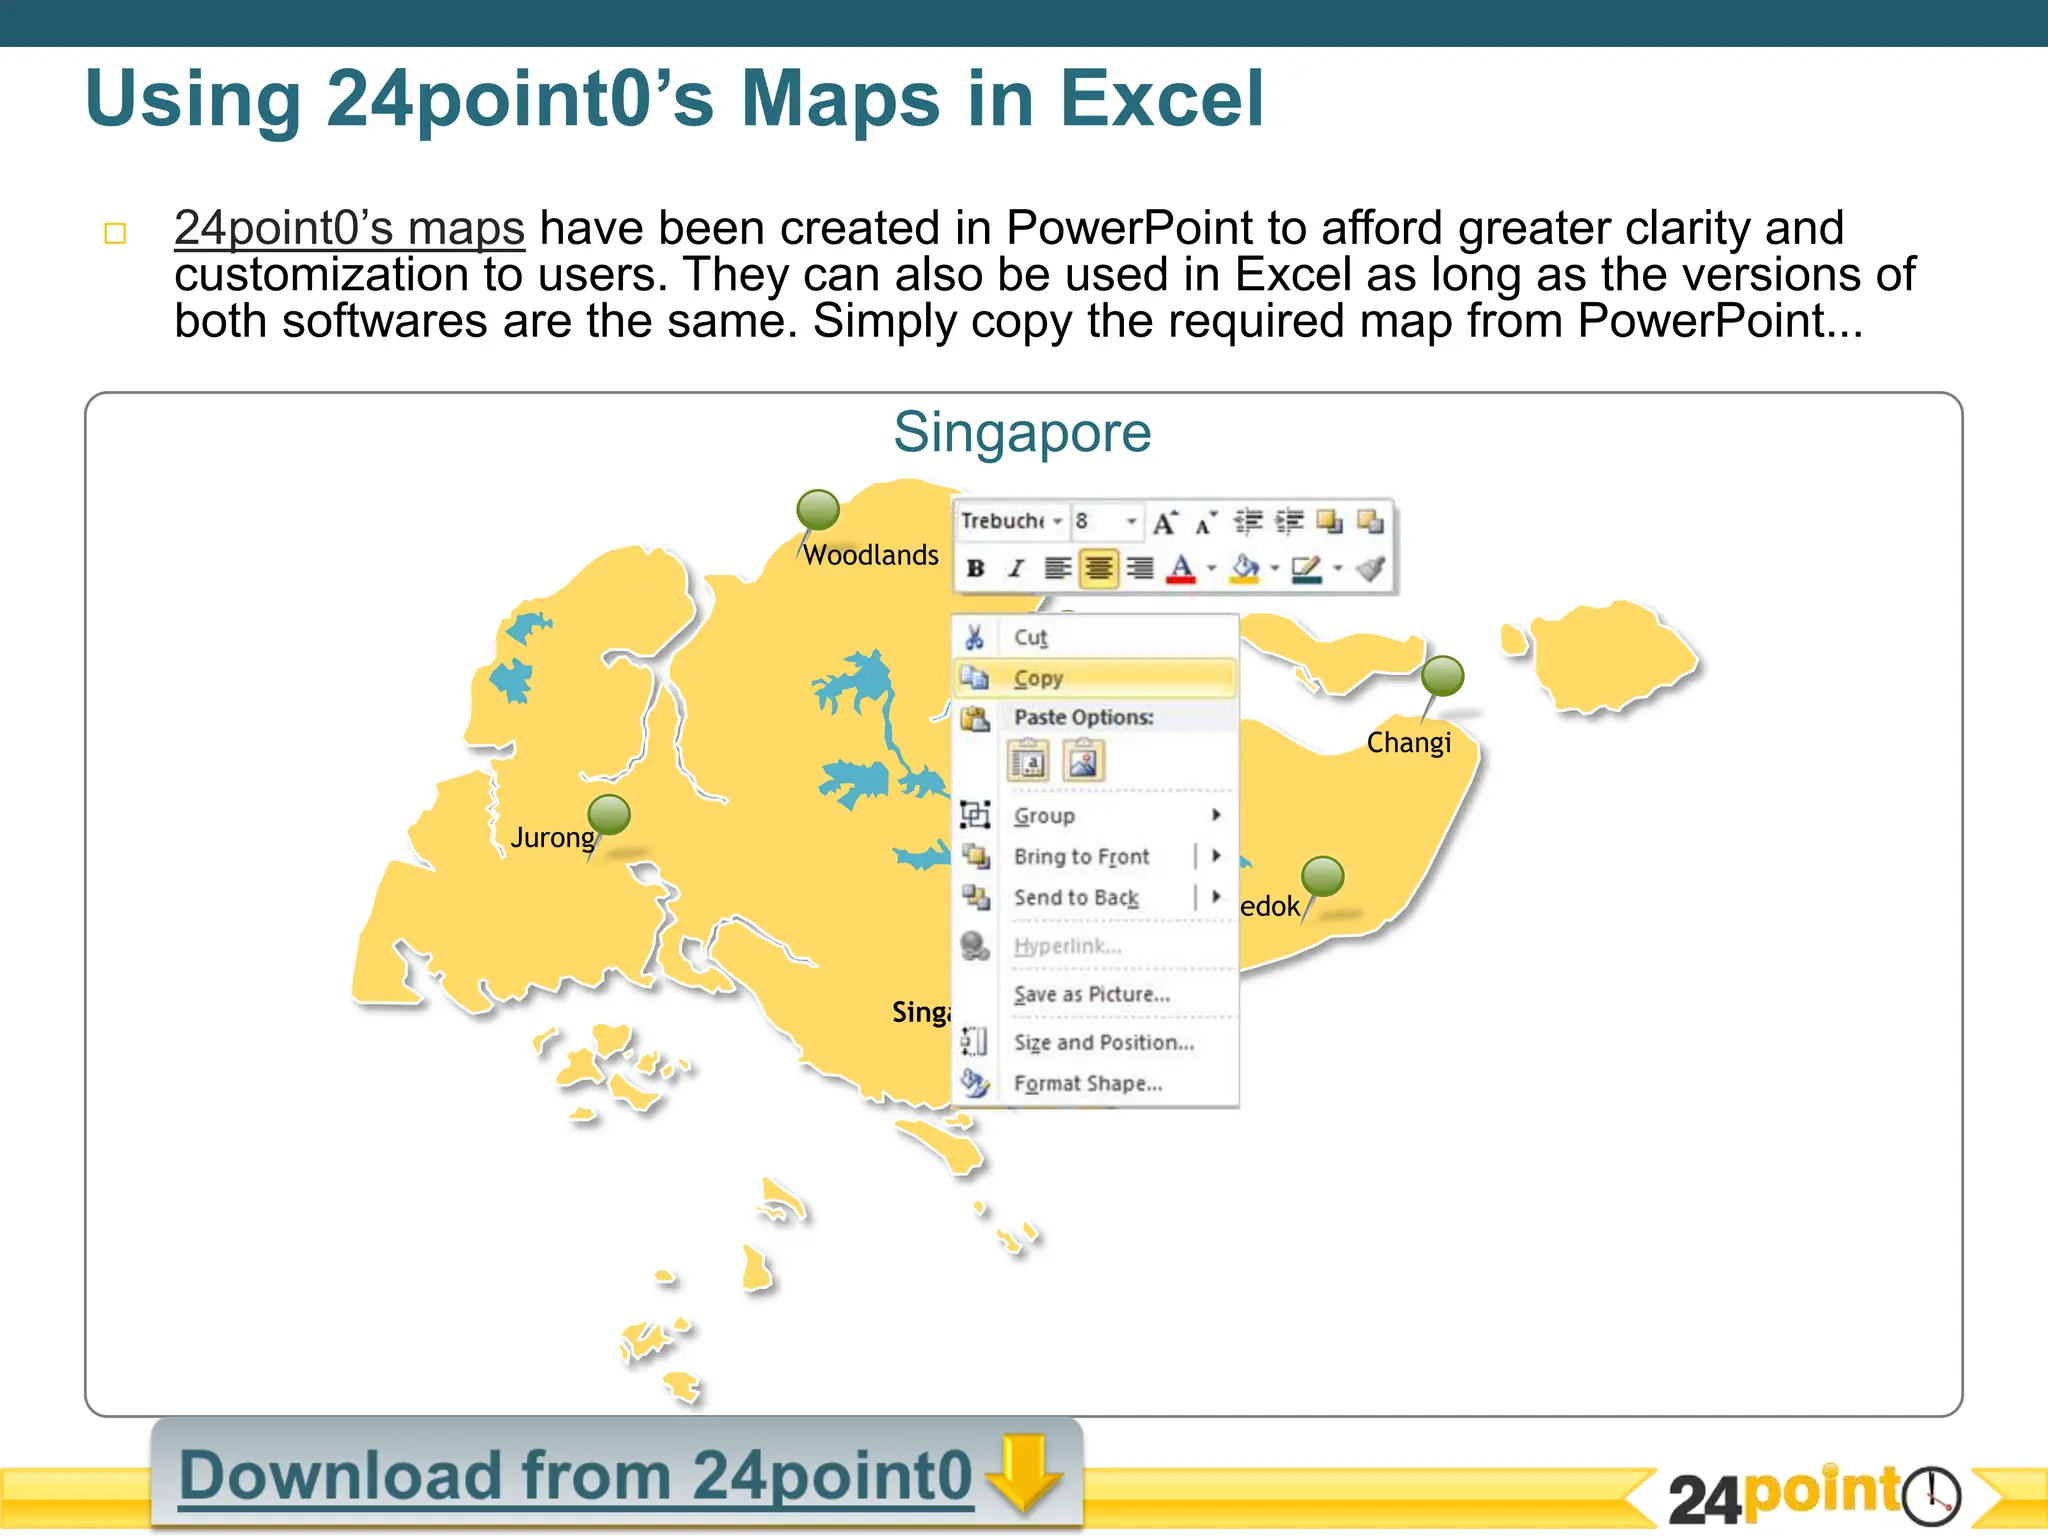
Task: Click the green Changi map pin
Action: [x=1442, y=676]
